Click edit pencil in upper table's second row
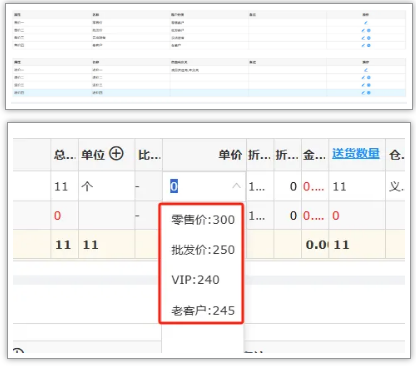Image resolution: width=416 pixels, height=371 pixels. pyautogui.click(x=363, y=30)
